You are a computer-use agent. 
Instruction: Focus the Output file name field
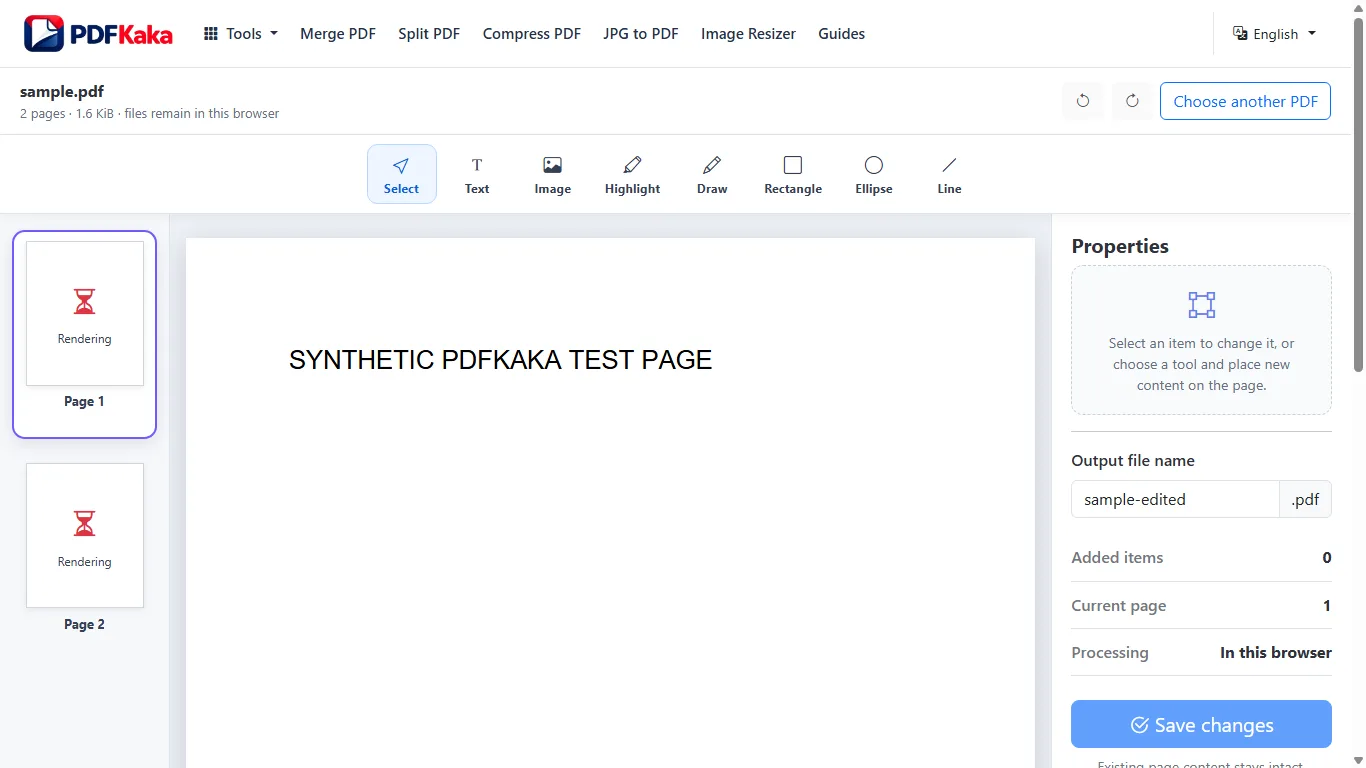[x=1175, y=499]
